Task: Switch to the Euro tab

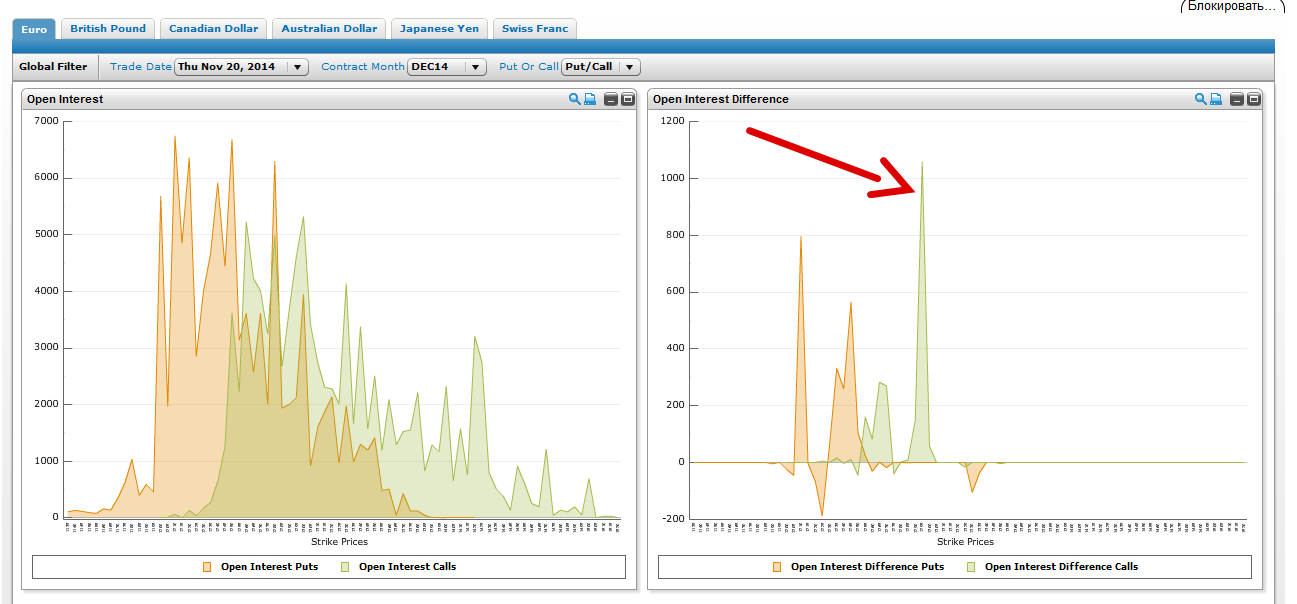Action: (x=34, y=29)
